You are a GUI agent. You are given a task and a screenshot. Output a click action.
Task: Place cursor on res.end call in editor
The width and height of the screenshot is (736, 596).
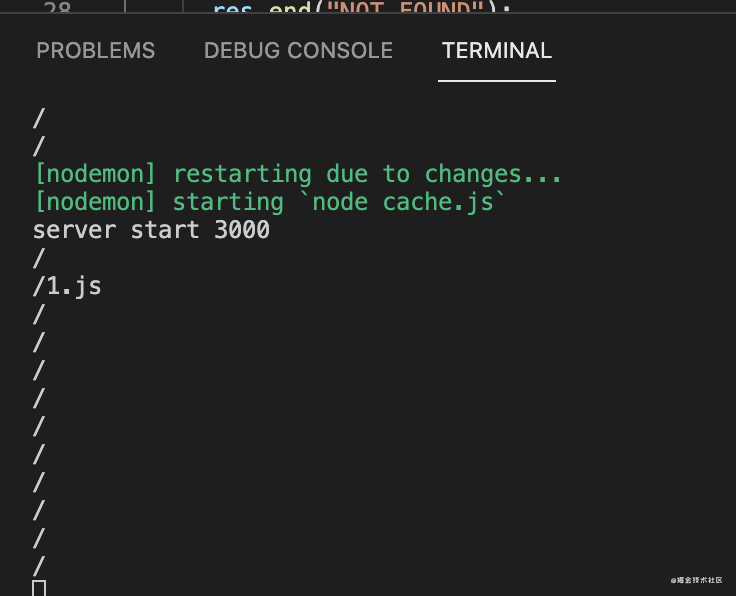click(263, 7)
